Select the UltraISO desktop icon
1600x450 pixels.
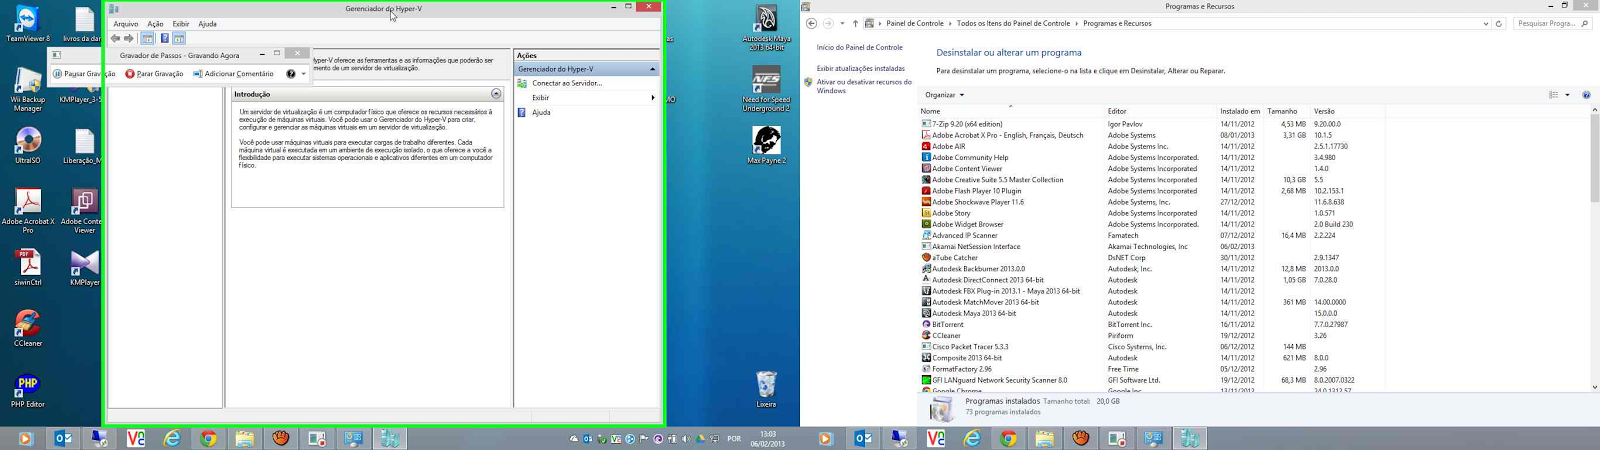click(x=28, y=146)
